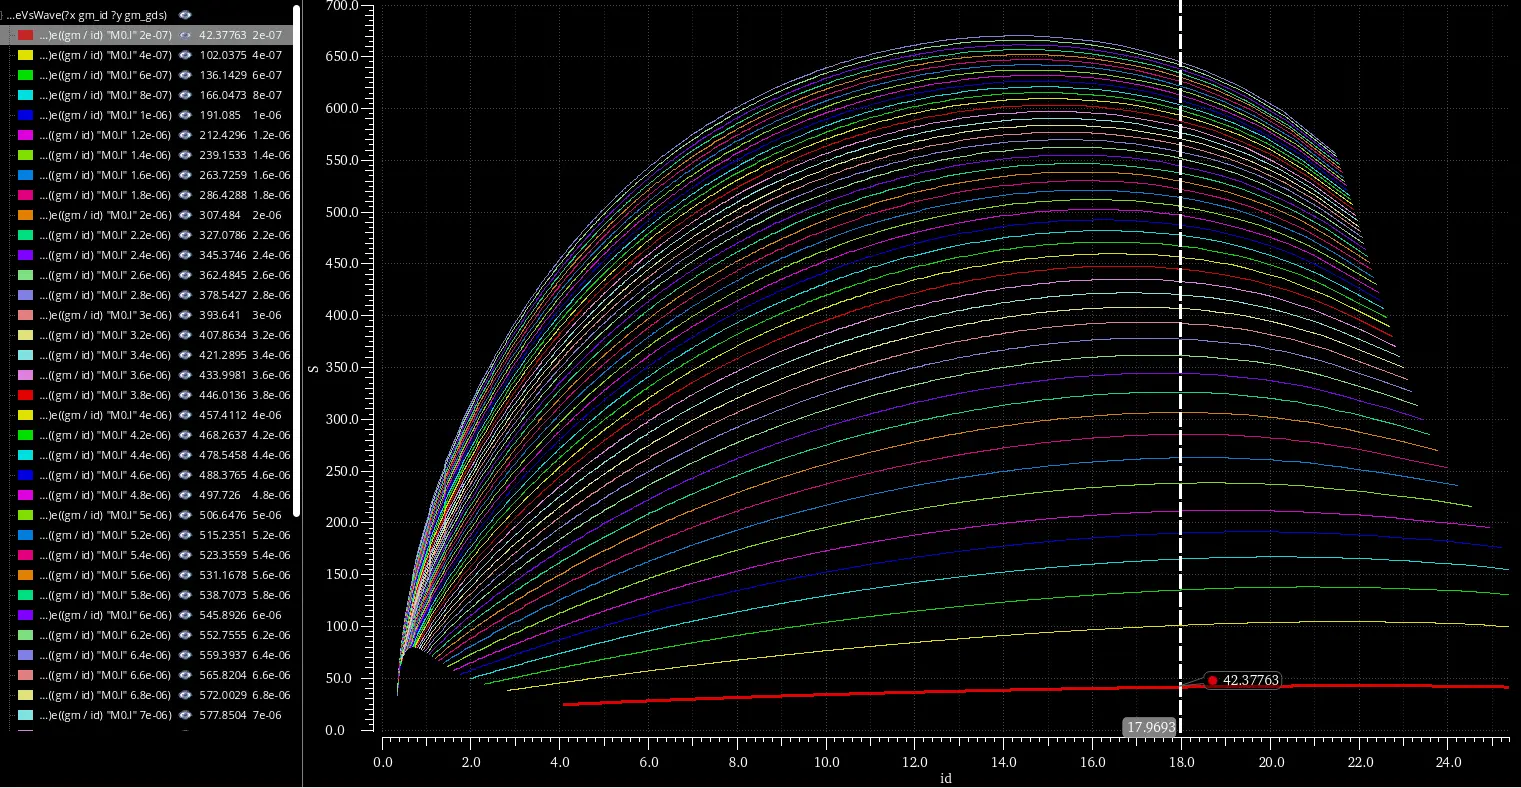
Task: Collapse the eVsWave trace group header
Action: pyautogui.click(x=3, y=15)
